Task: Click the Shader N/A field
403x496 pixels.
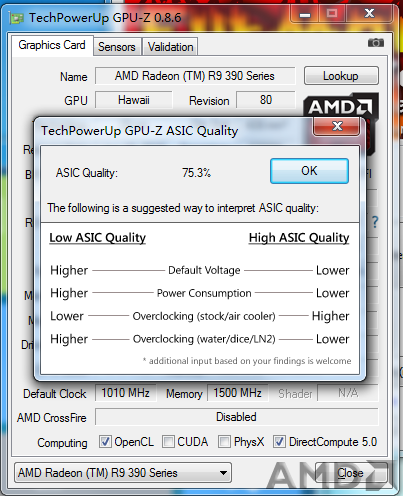Action: [348, 393]
